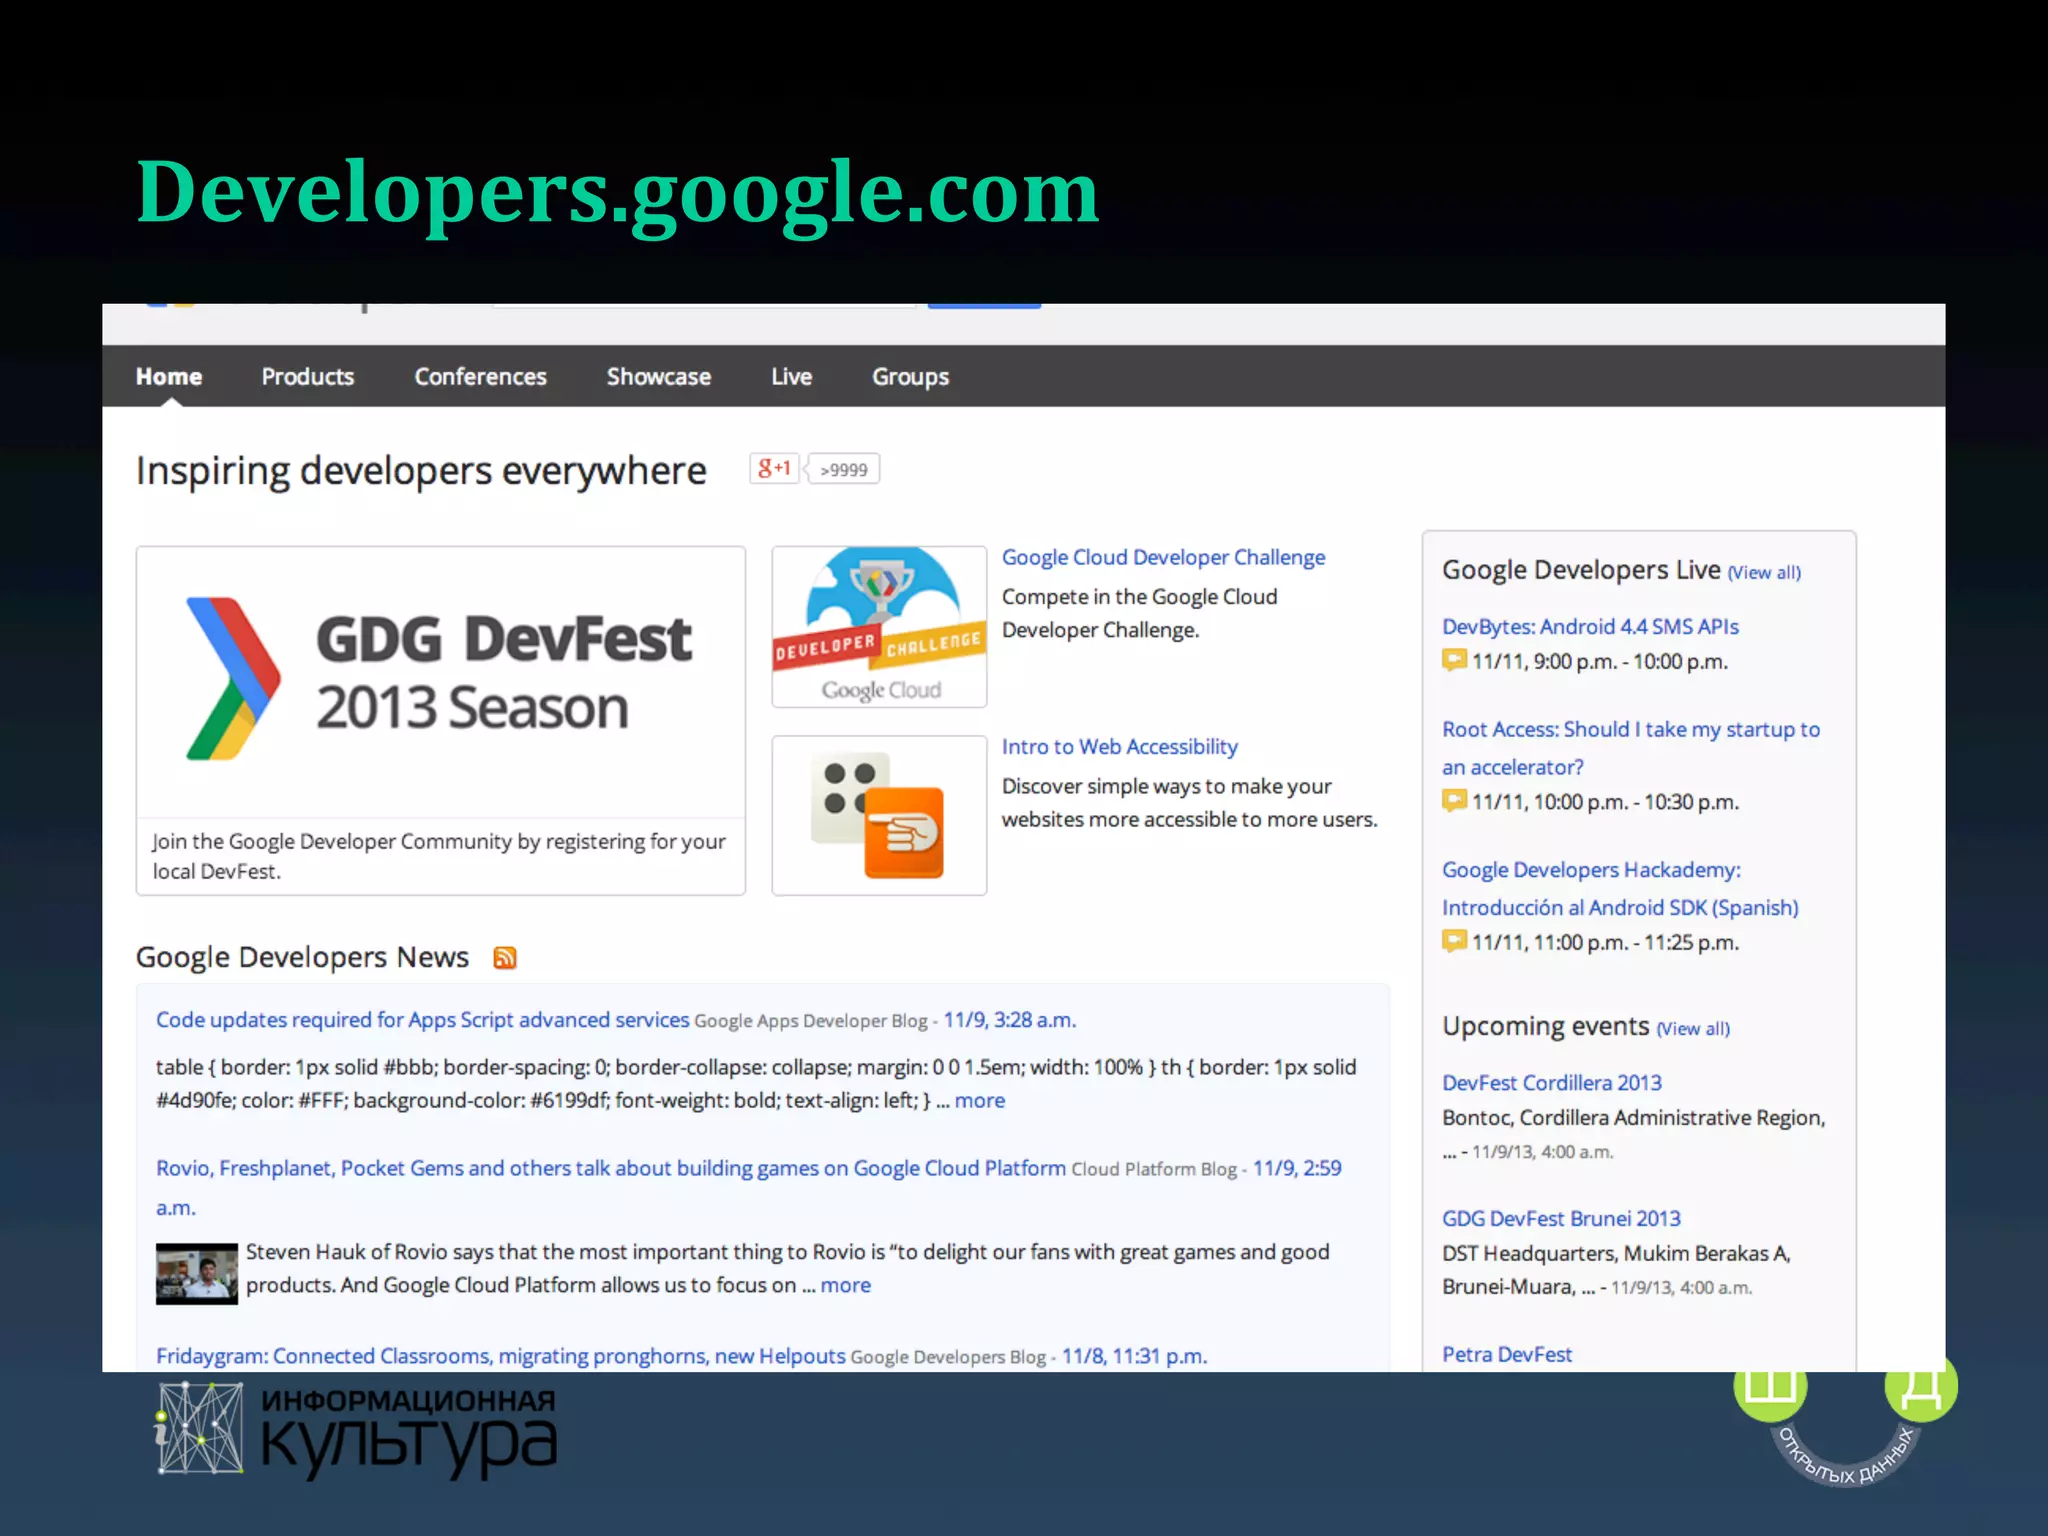Viewport: 2048px width, 1536px height.
Task: Click the Inspiring developers everywhere heading
Action: point(421,471)
